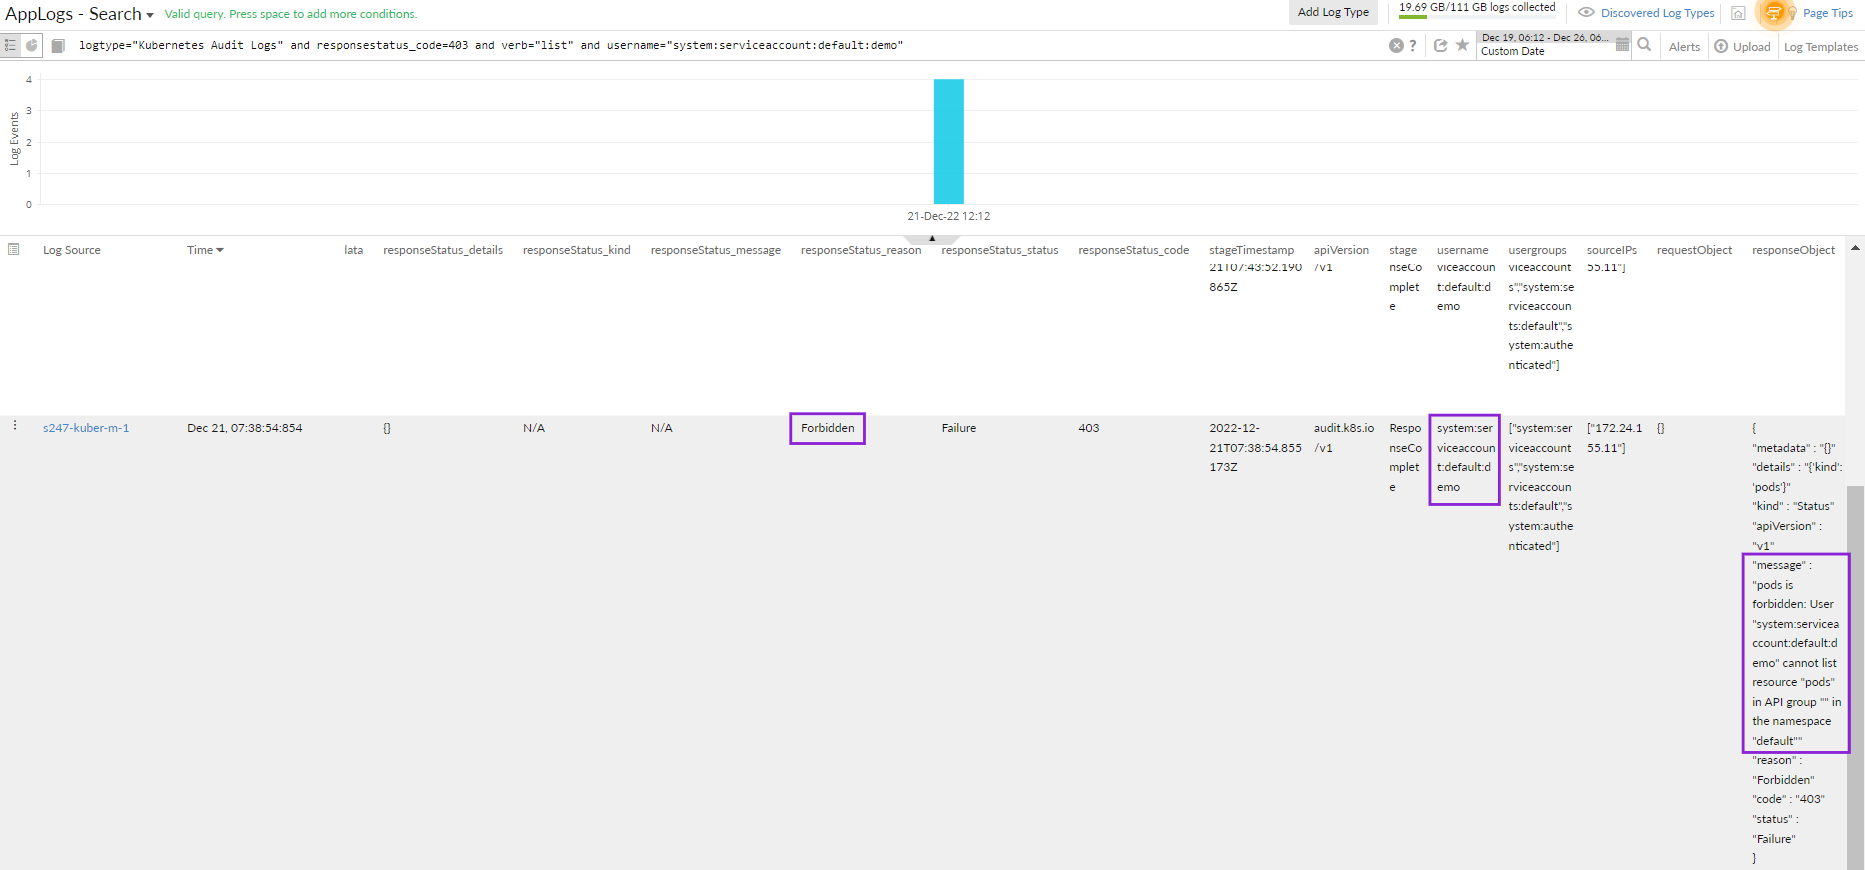Open the query book icon beside search box
Viewport: 1865px width, 870px height.
coord(58,46)
